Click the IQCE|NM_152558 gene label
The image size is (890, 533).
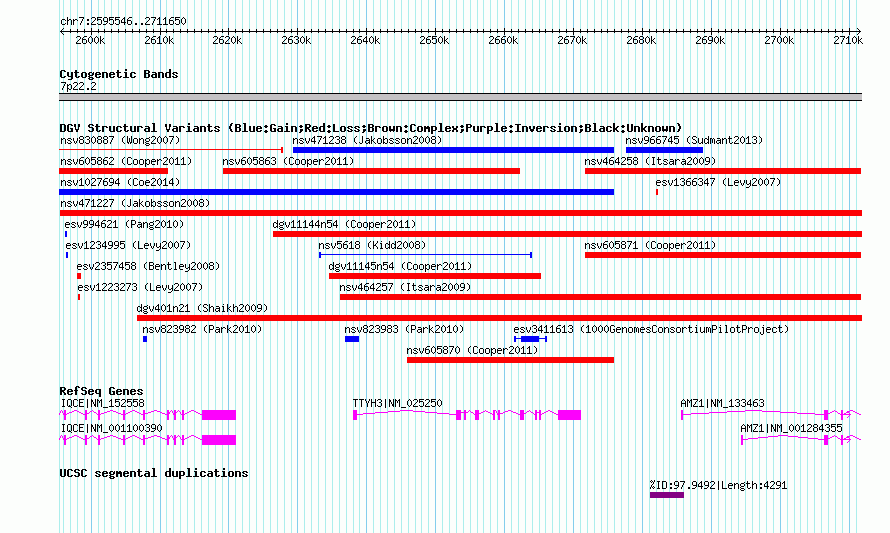pyautogui.click(x=103, y=404)
